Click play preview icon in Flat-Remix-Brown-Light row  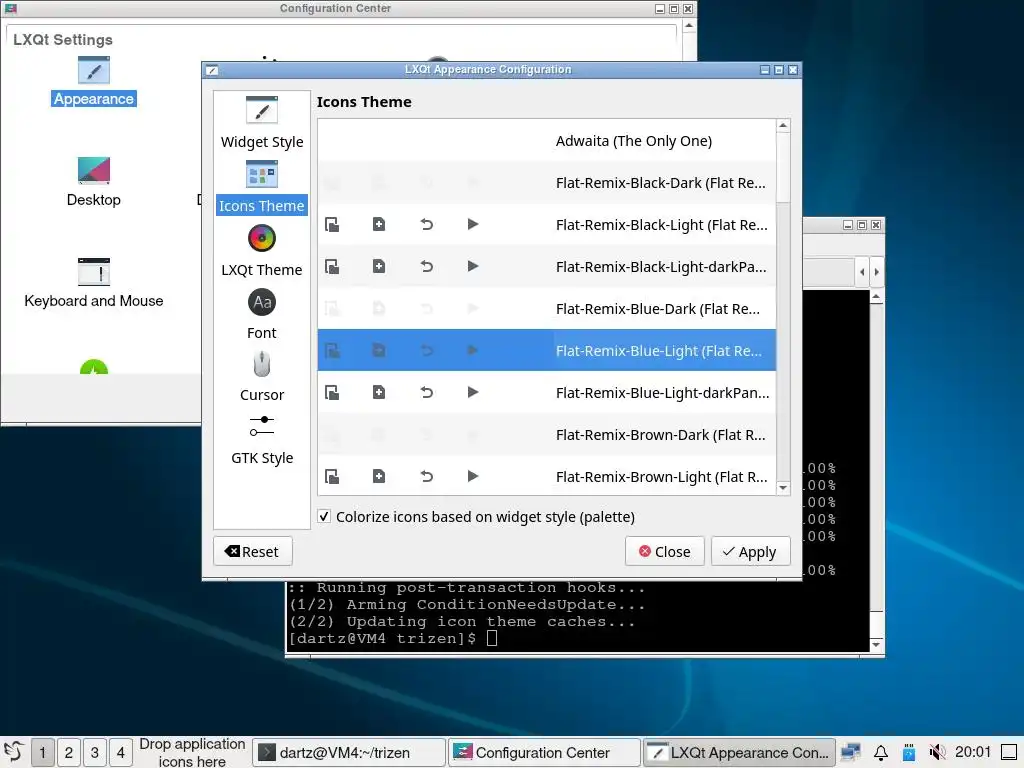point(473,476)
